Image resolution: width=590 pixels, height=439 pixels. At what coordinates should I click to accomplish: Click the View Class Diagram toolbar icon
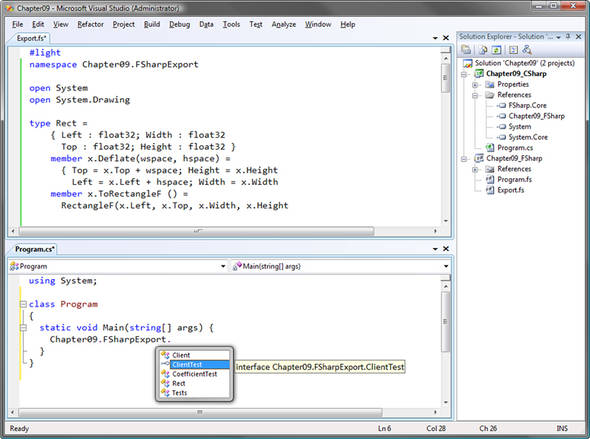click(x=527, y=50)
